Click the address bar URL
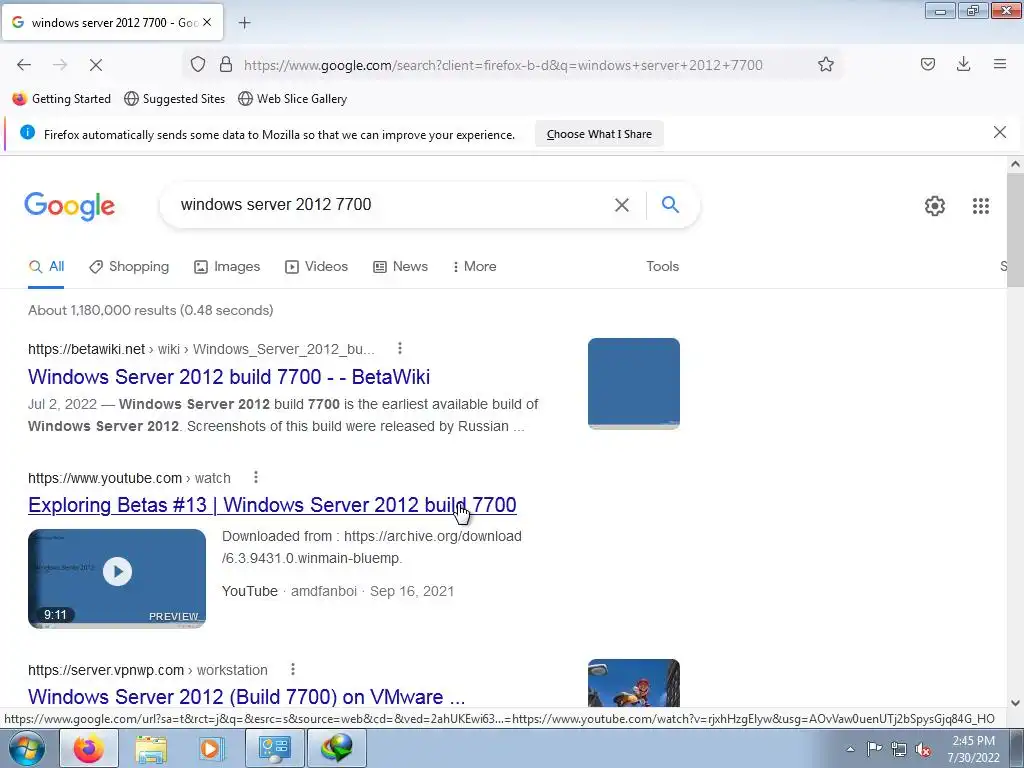 [503, 65]
